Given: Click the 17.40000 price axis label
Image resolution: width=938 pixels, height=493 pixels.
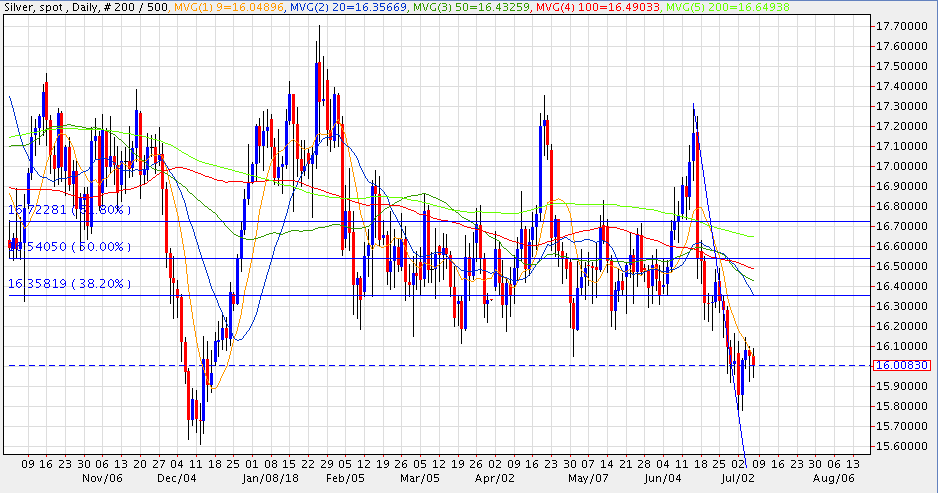Looking at the screenshot, I should coord(903,86).
